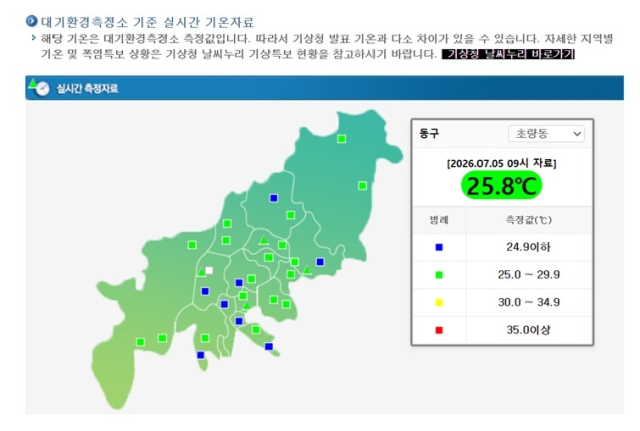Click the 동구 district label
640x431 pixels.
(429, 133)
